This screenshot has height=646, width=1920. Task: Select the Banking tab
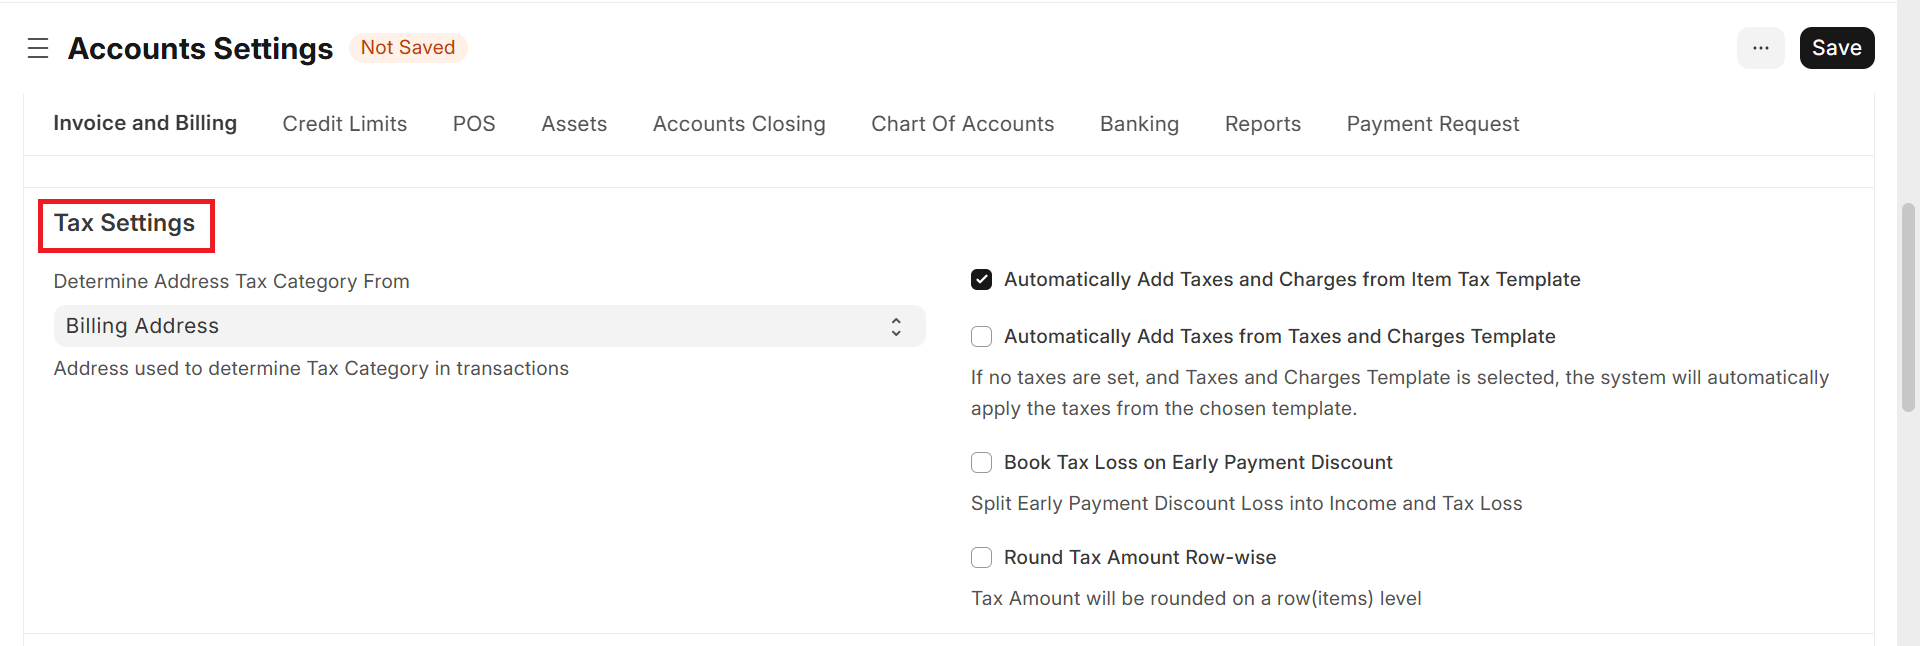pyautogui.click(x=1139, y=124)
